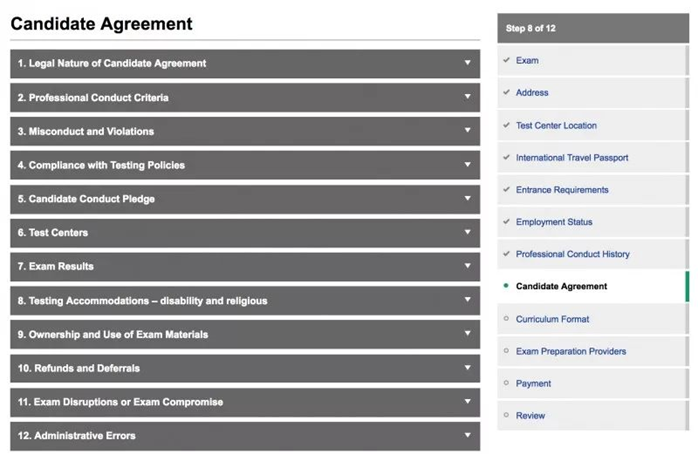Open the Exam Preparation Providers link
The width and height of the screenshot is (698, 454).
pyautogui.click(x=571, y=352)
